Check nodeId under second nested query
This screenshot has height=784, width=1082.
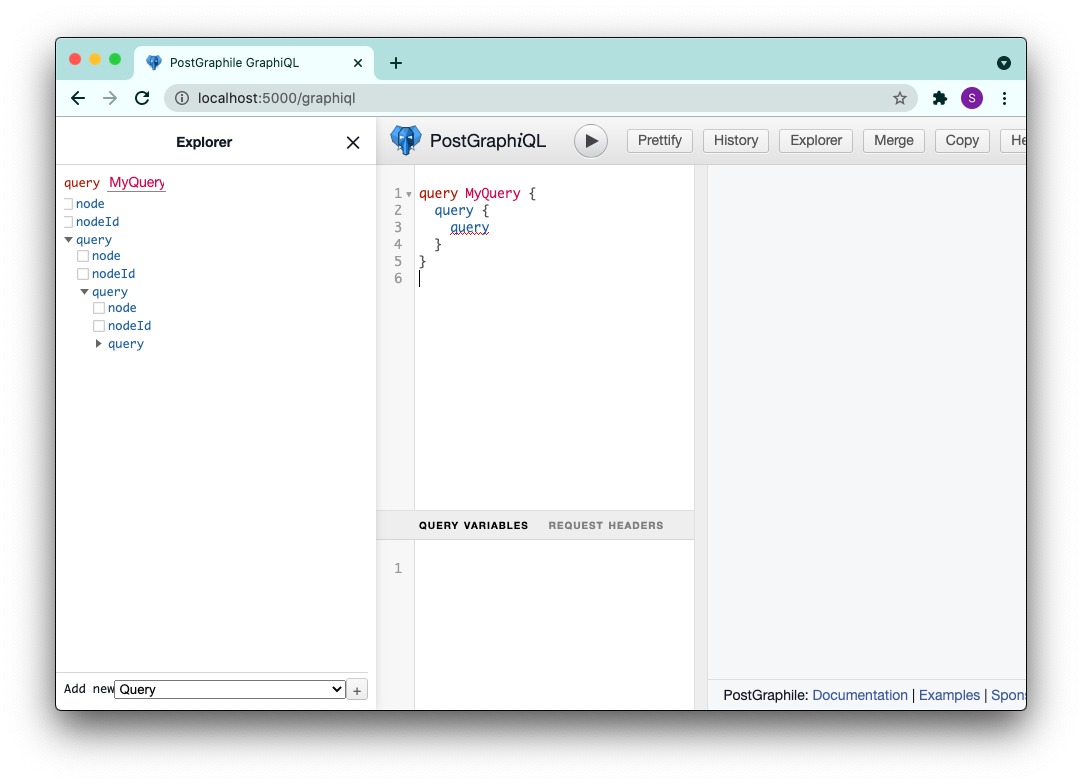(x=99, y=326)
